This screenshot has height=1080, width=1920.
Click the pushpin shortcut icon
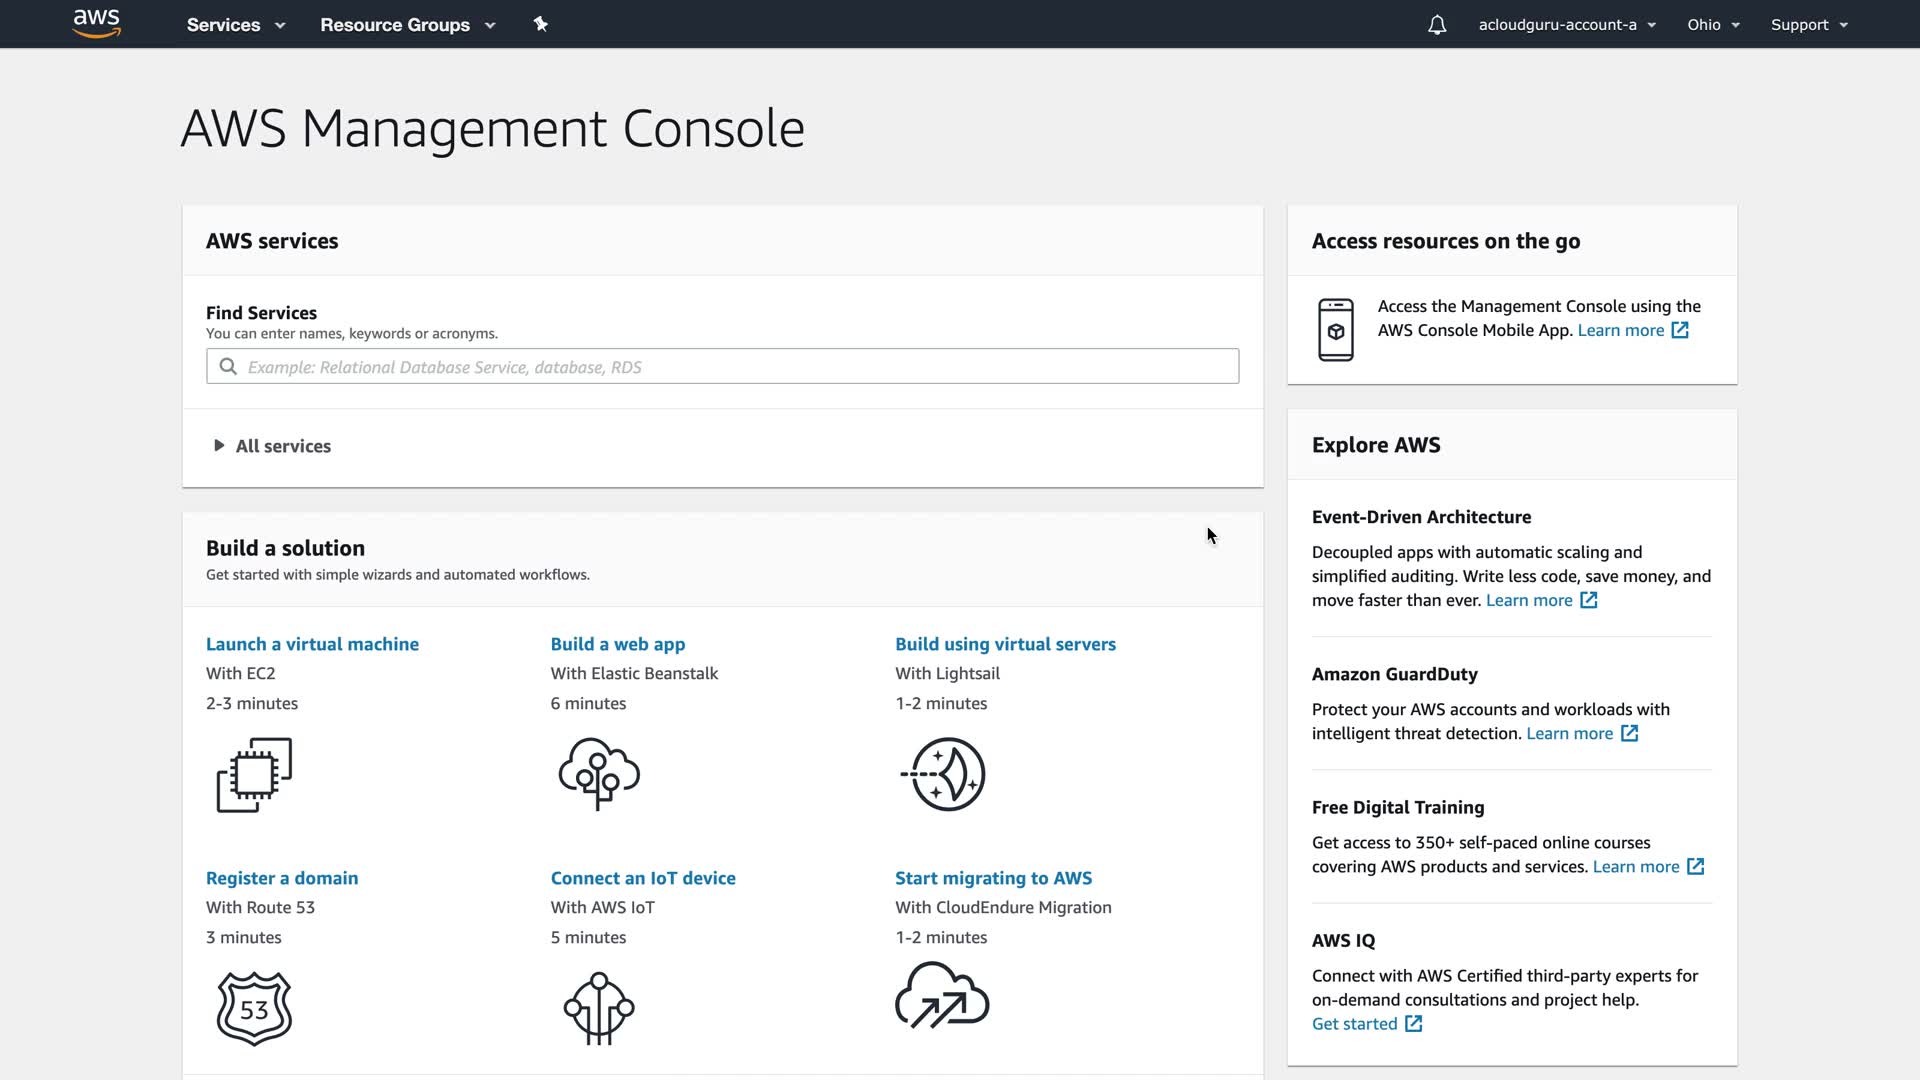pos(540,24)
